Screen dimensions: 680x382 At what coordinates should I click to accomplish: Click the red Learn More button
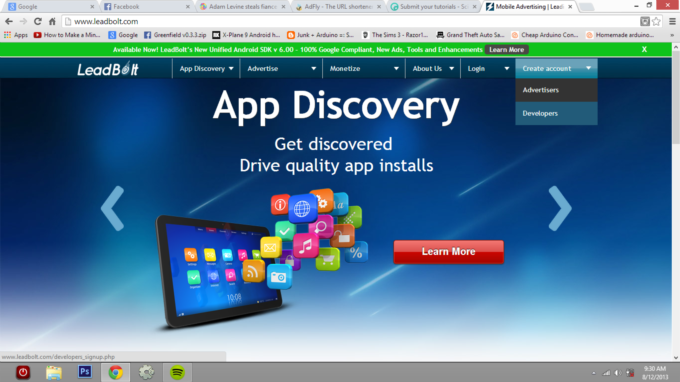tap(448, 251)
